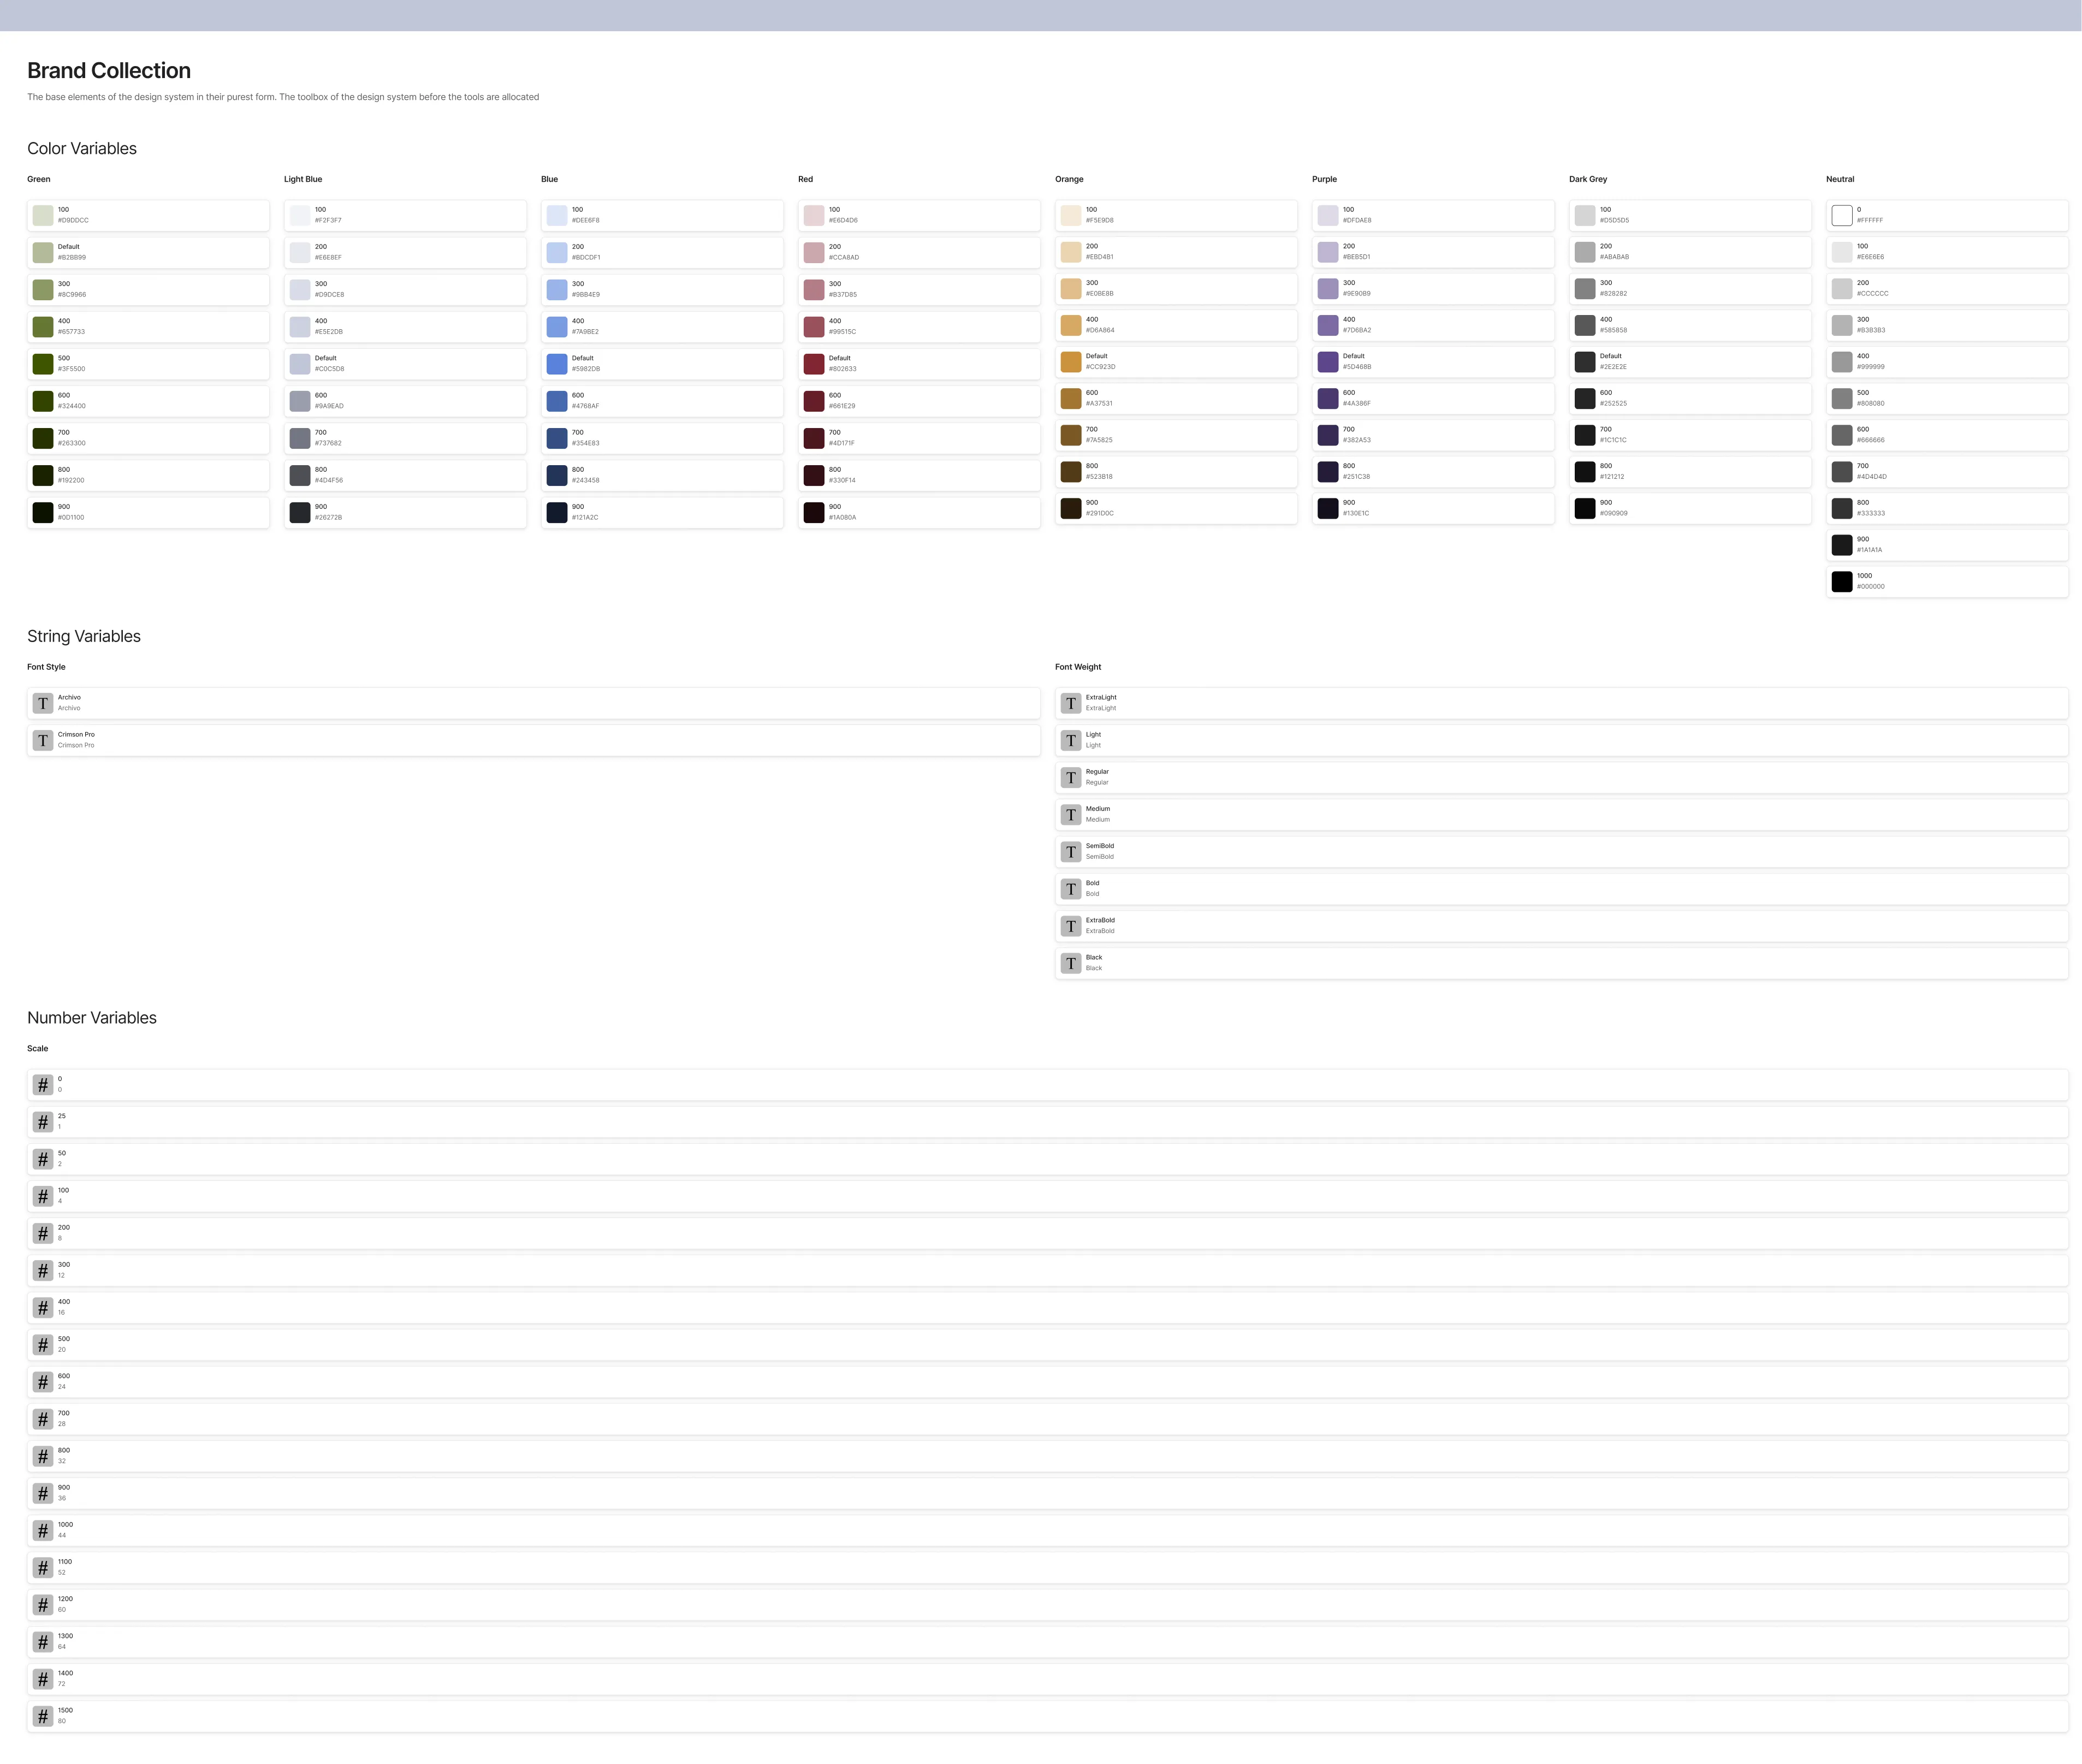Pick the hash icon of Scale 500 value 20

click(43, 1345)
